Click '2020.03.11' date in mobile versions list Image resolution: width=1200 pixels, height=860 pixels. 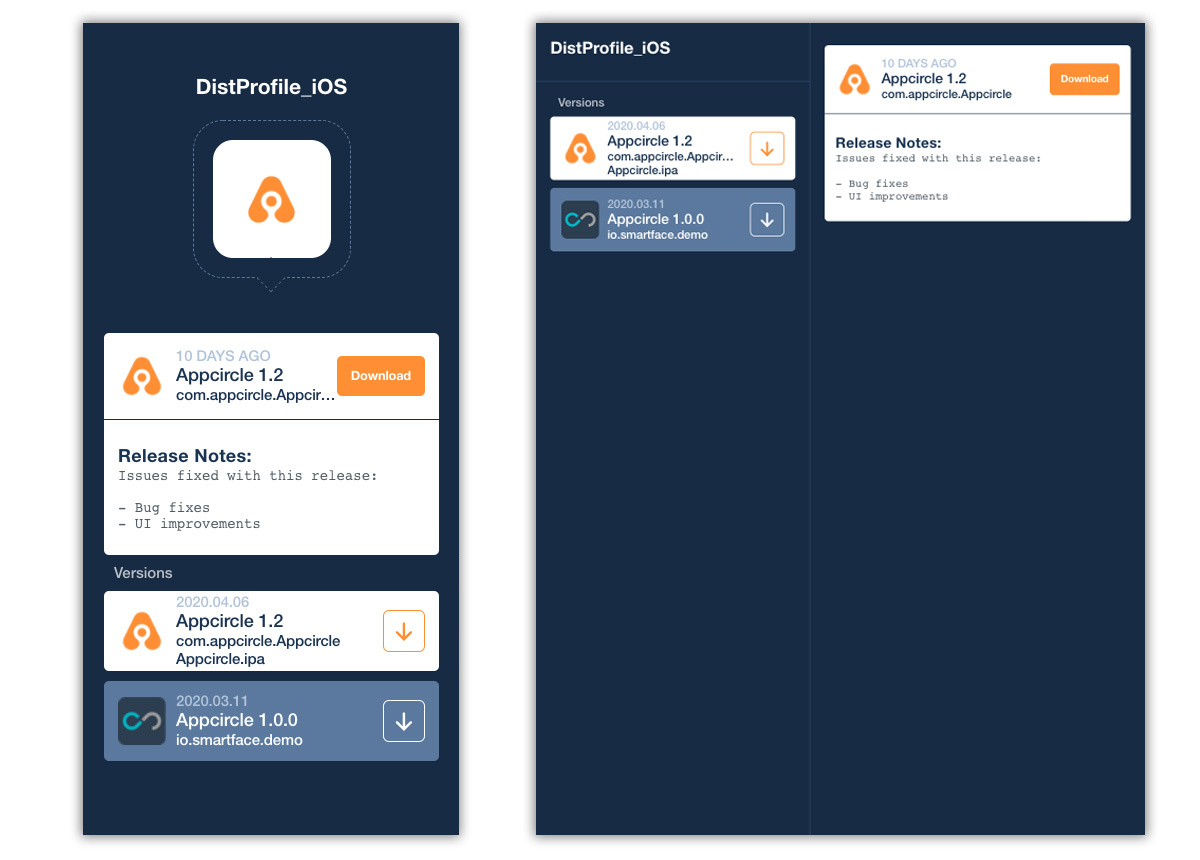coord(212,701)
